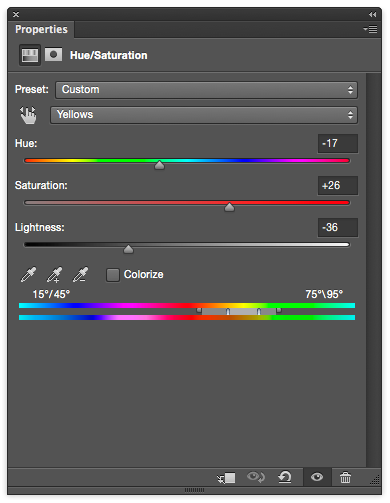Toggle layer visibility eye icon
The height and width of the screenshot is (503, 390).
317,477
